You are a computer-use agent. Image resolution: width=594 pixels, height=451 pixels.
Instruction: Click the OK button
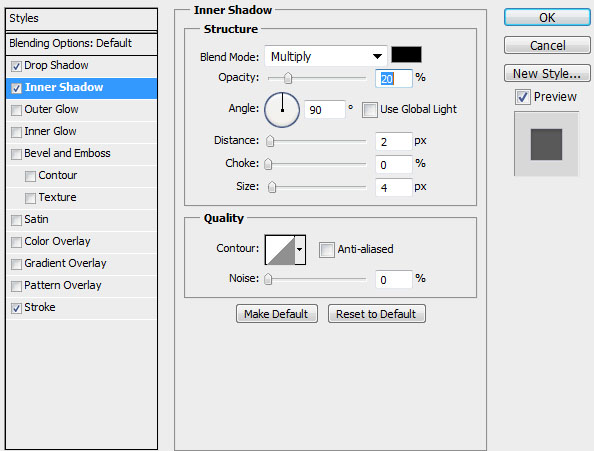pos(547,18)
